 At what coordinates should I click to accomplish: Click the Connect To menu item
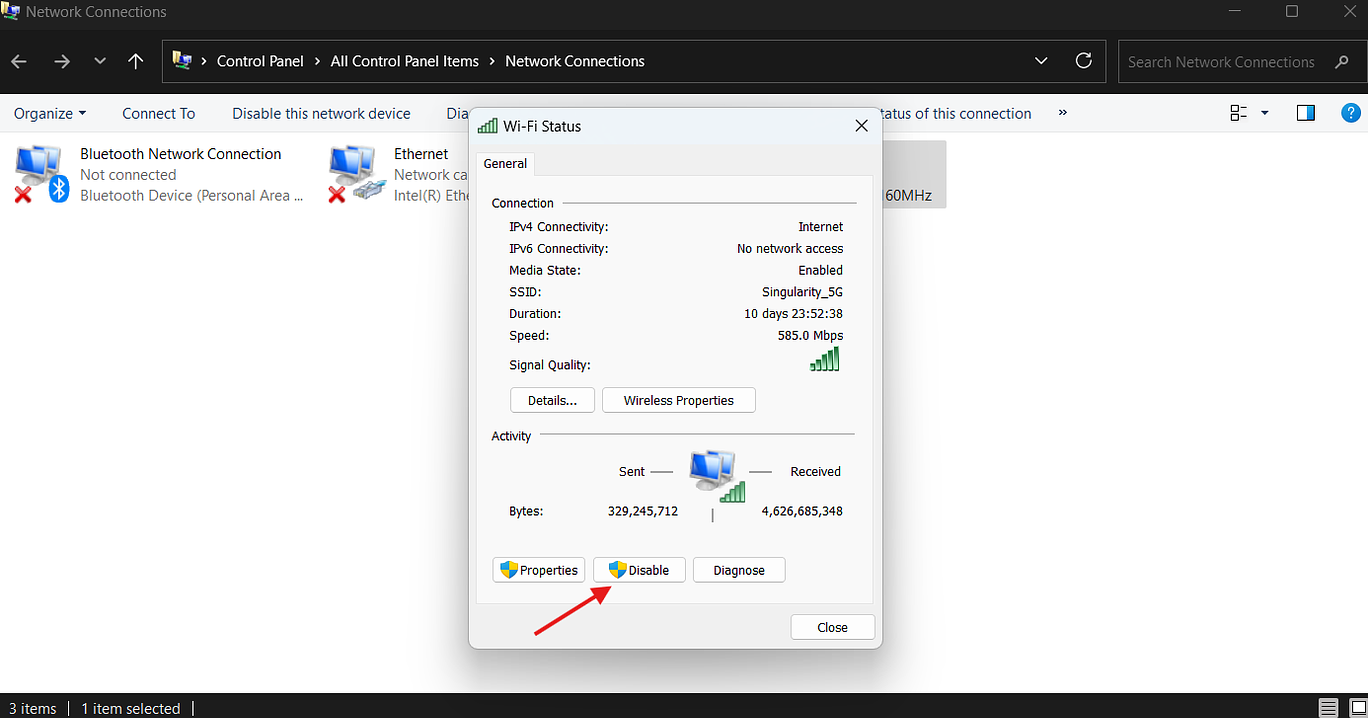[158, 113]
